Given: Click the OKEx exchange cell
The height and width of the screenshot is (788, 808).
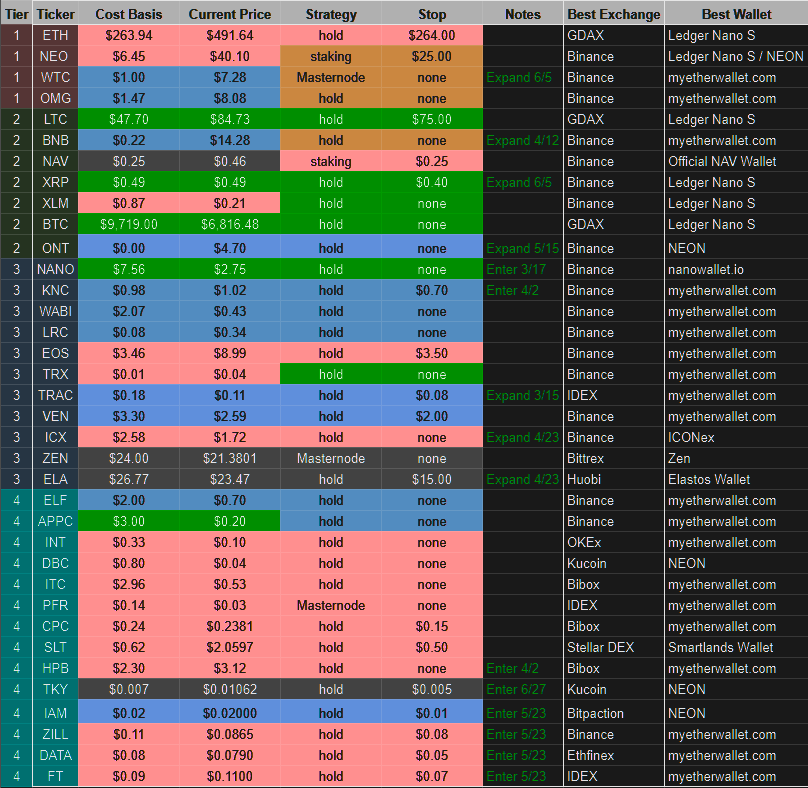Looking at the screenshot, I should click(614, 543).
